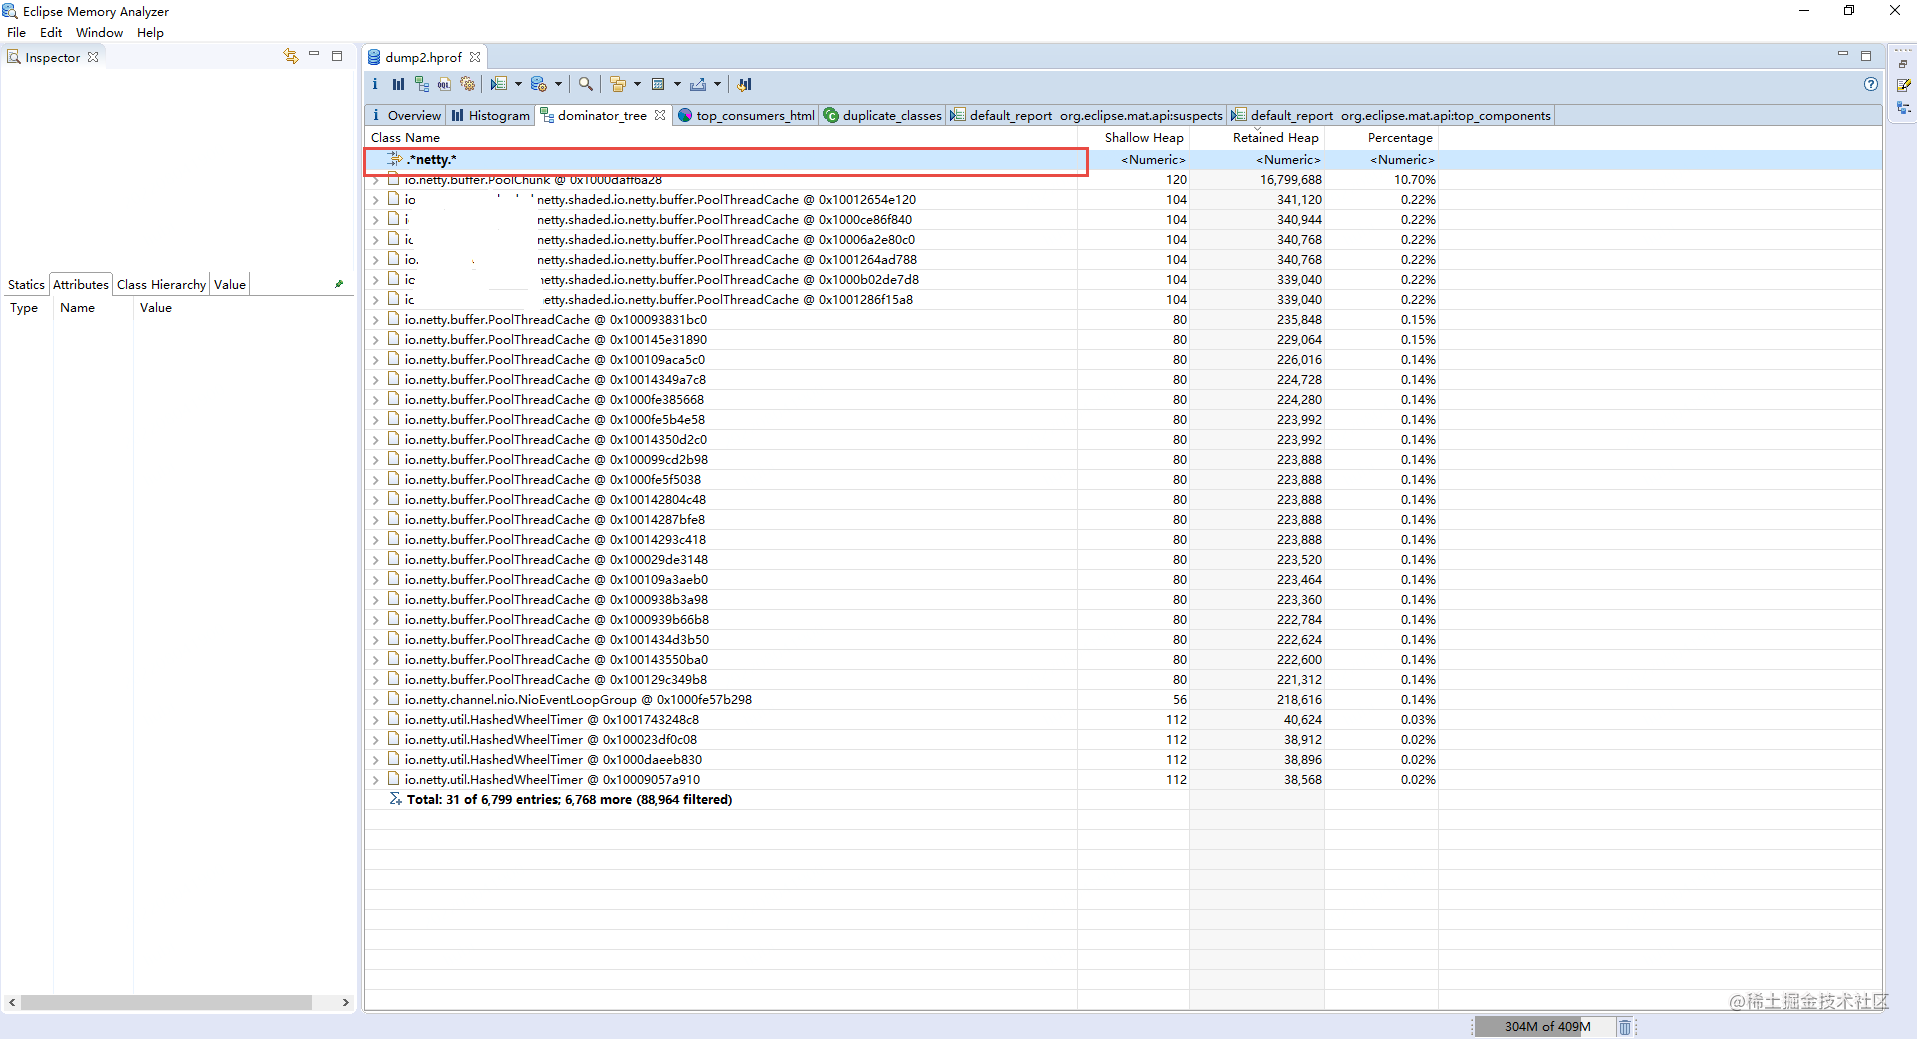
Task: Open calculate retained size dropdown arrow
Action: (x=677, y=84)
